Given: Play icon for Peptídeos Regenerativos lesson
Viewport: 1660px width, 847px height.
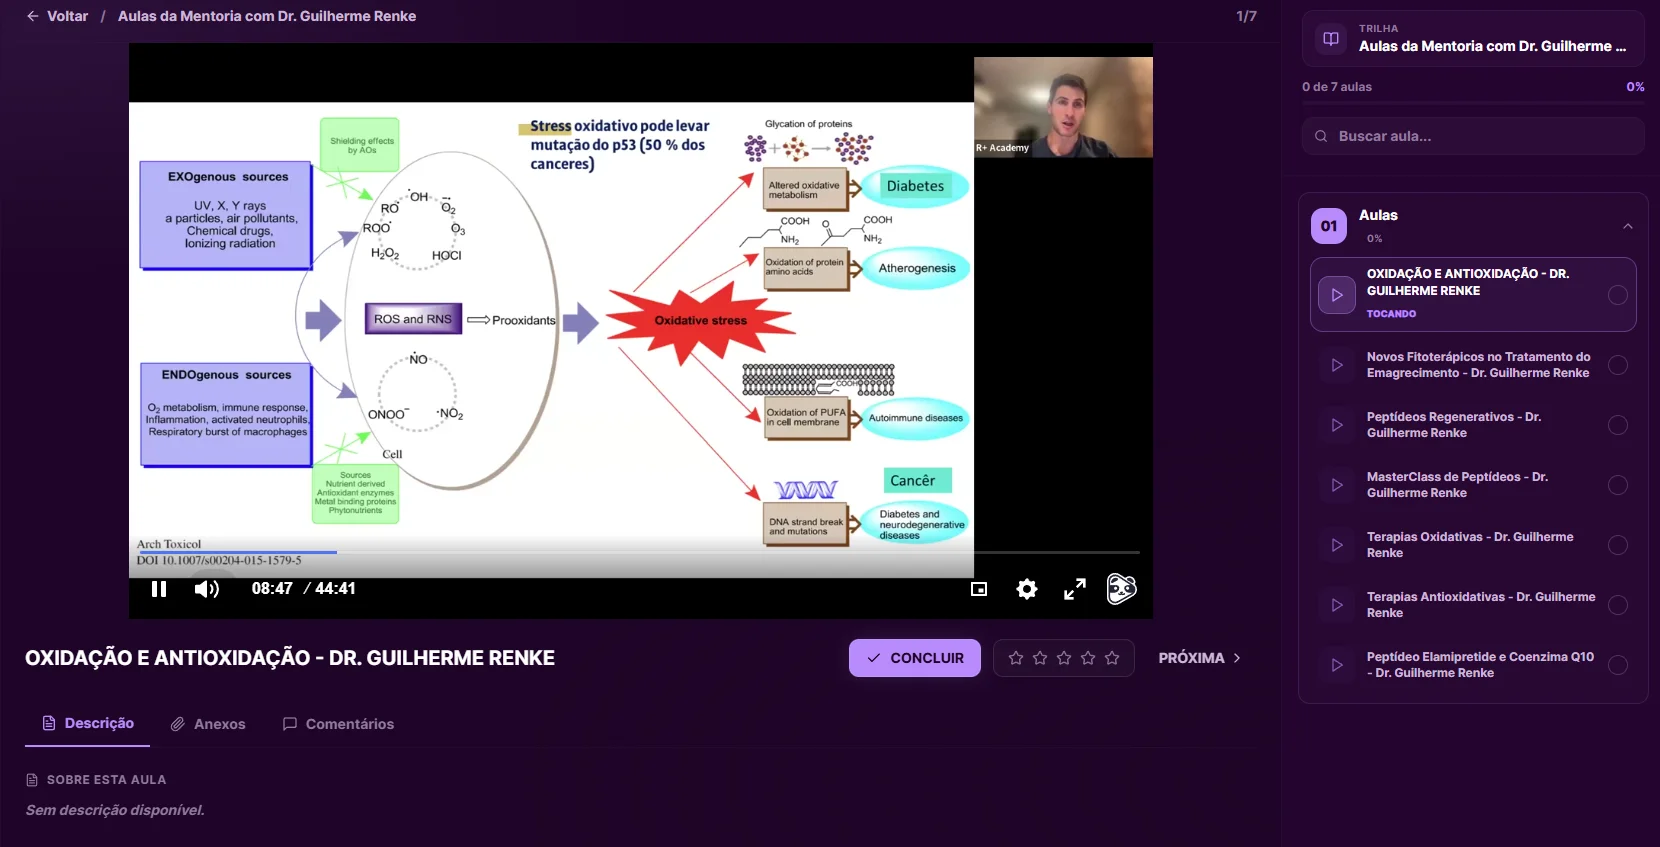Looking at the screenshot, I should pos(1337,425).
